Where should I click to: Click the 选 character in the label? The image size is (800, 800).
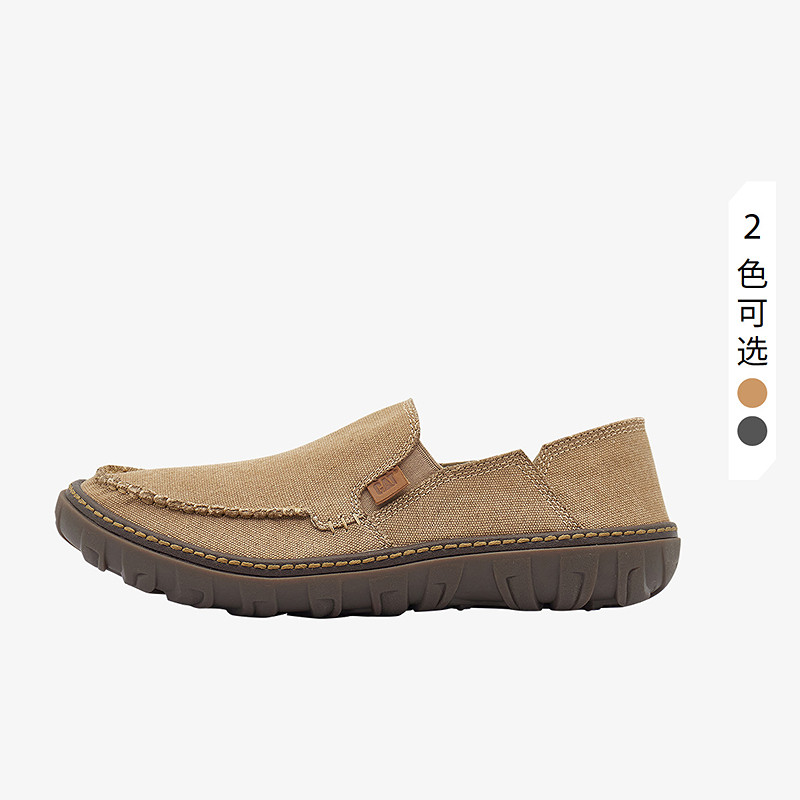[752, 351]
